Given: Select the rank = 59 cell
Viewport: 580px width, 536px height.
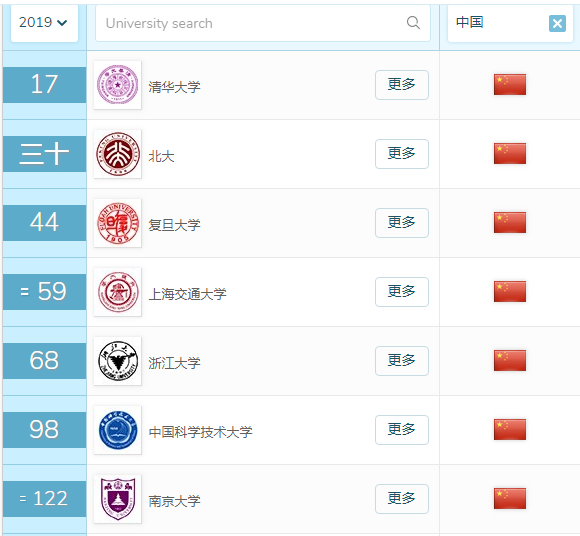Looking at the screenshot, I should [x=44, y=292].
